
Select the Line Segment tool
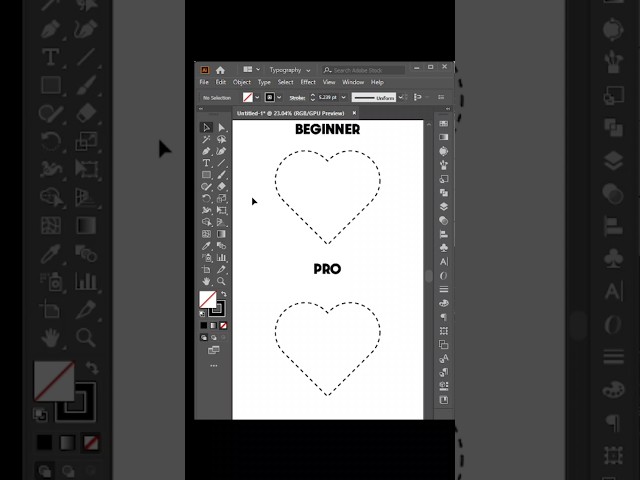coord(222,163)
